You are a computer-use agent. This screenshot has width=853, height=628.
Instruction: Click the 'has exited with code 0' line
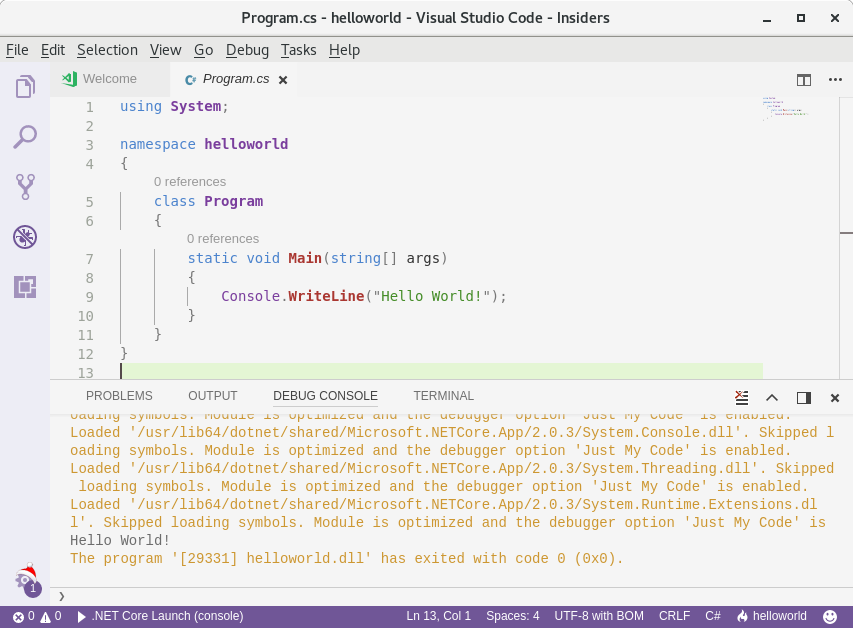pos(346,558)
